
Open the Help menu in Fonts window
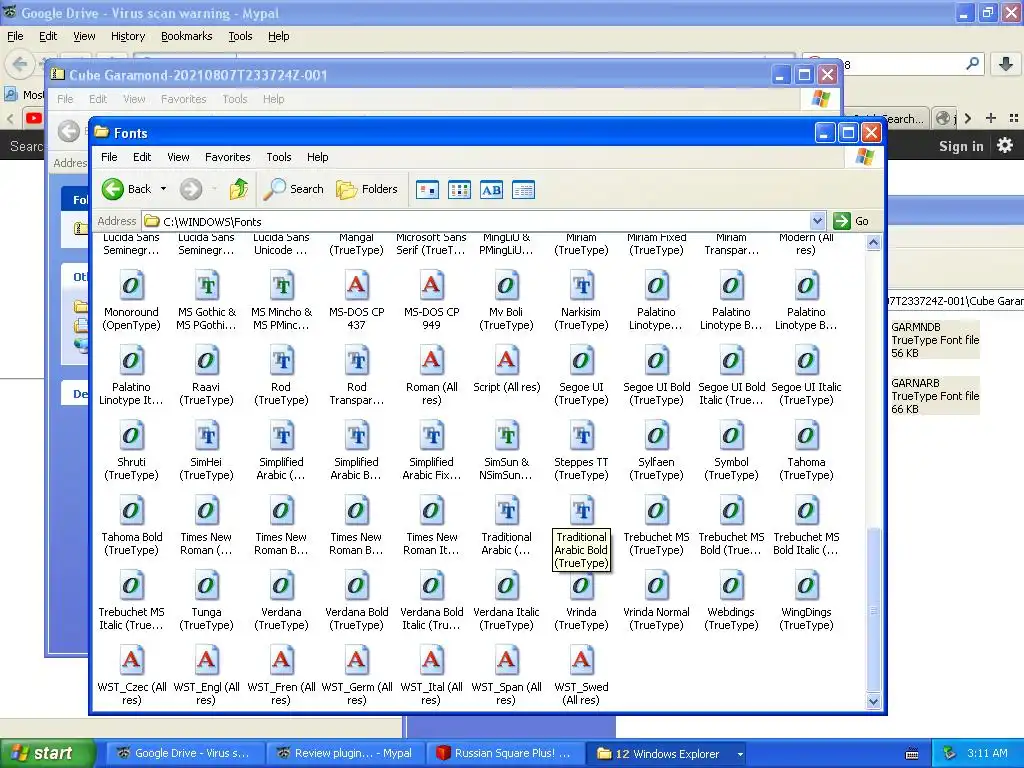coord(317,157)
